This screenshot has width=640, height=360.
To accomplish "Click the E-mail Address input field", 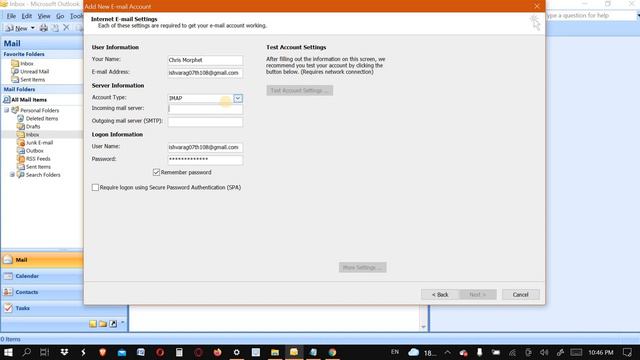I will (205, 73).
